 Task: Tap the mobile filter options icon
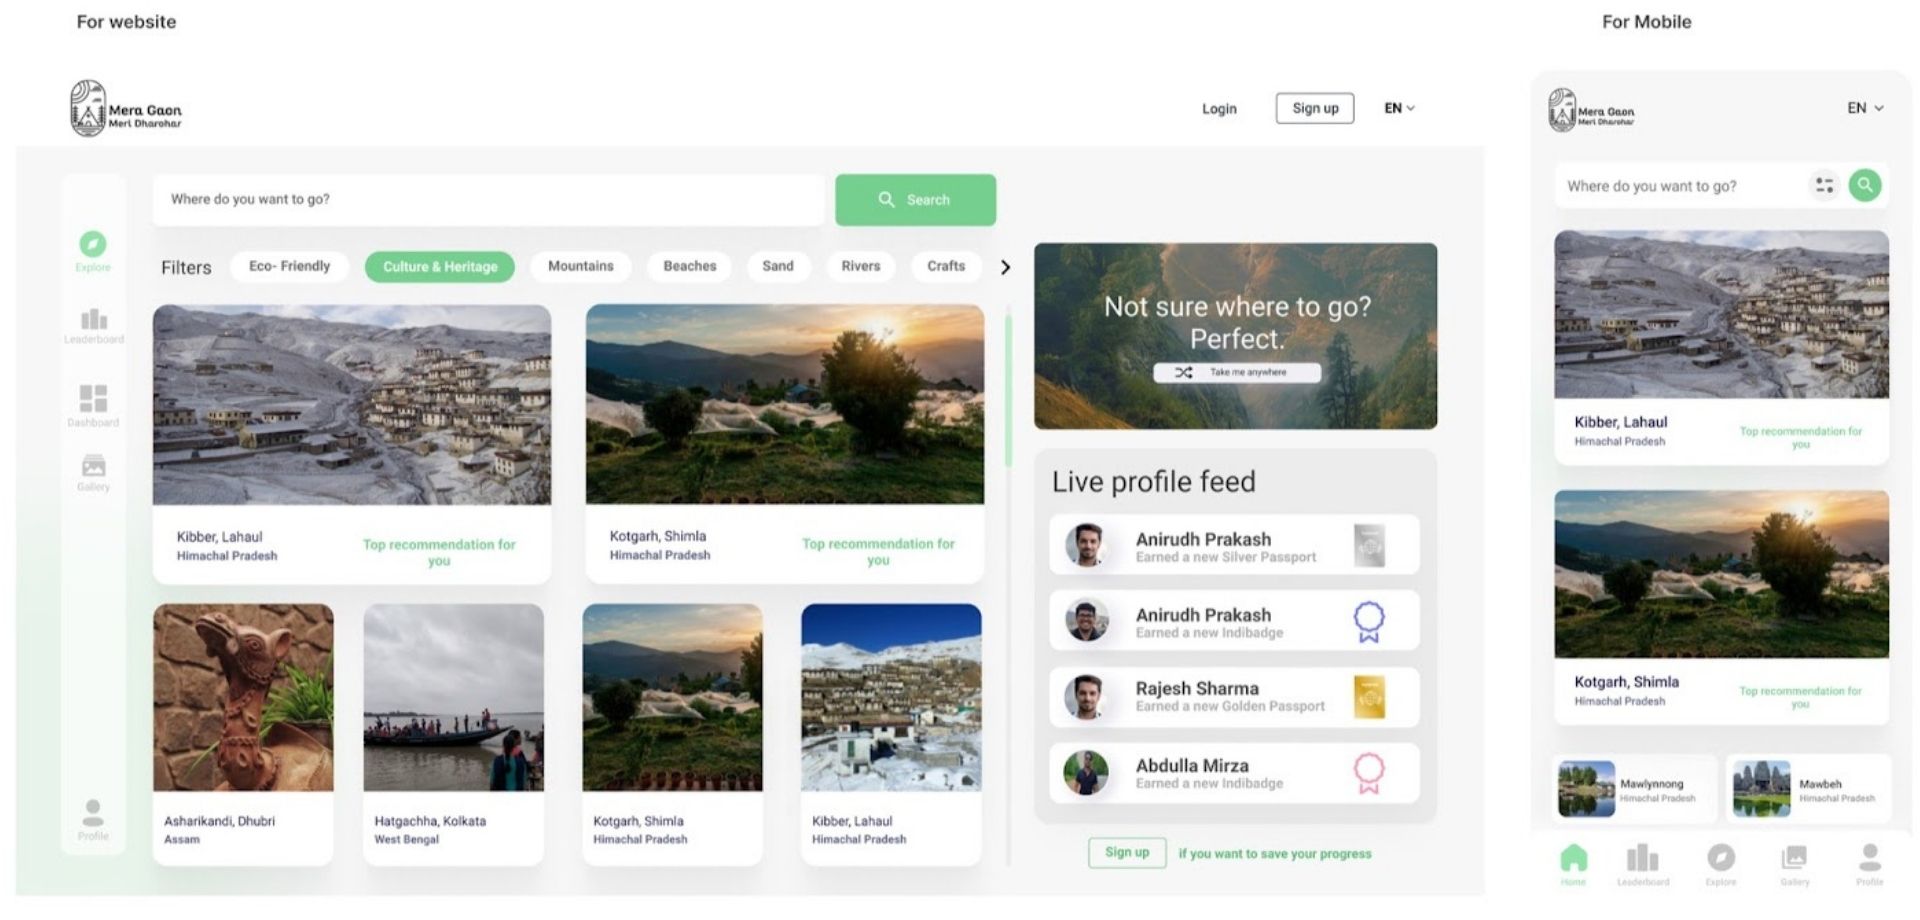1824,185
